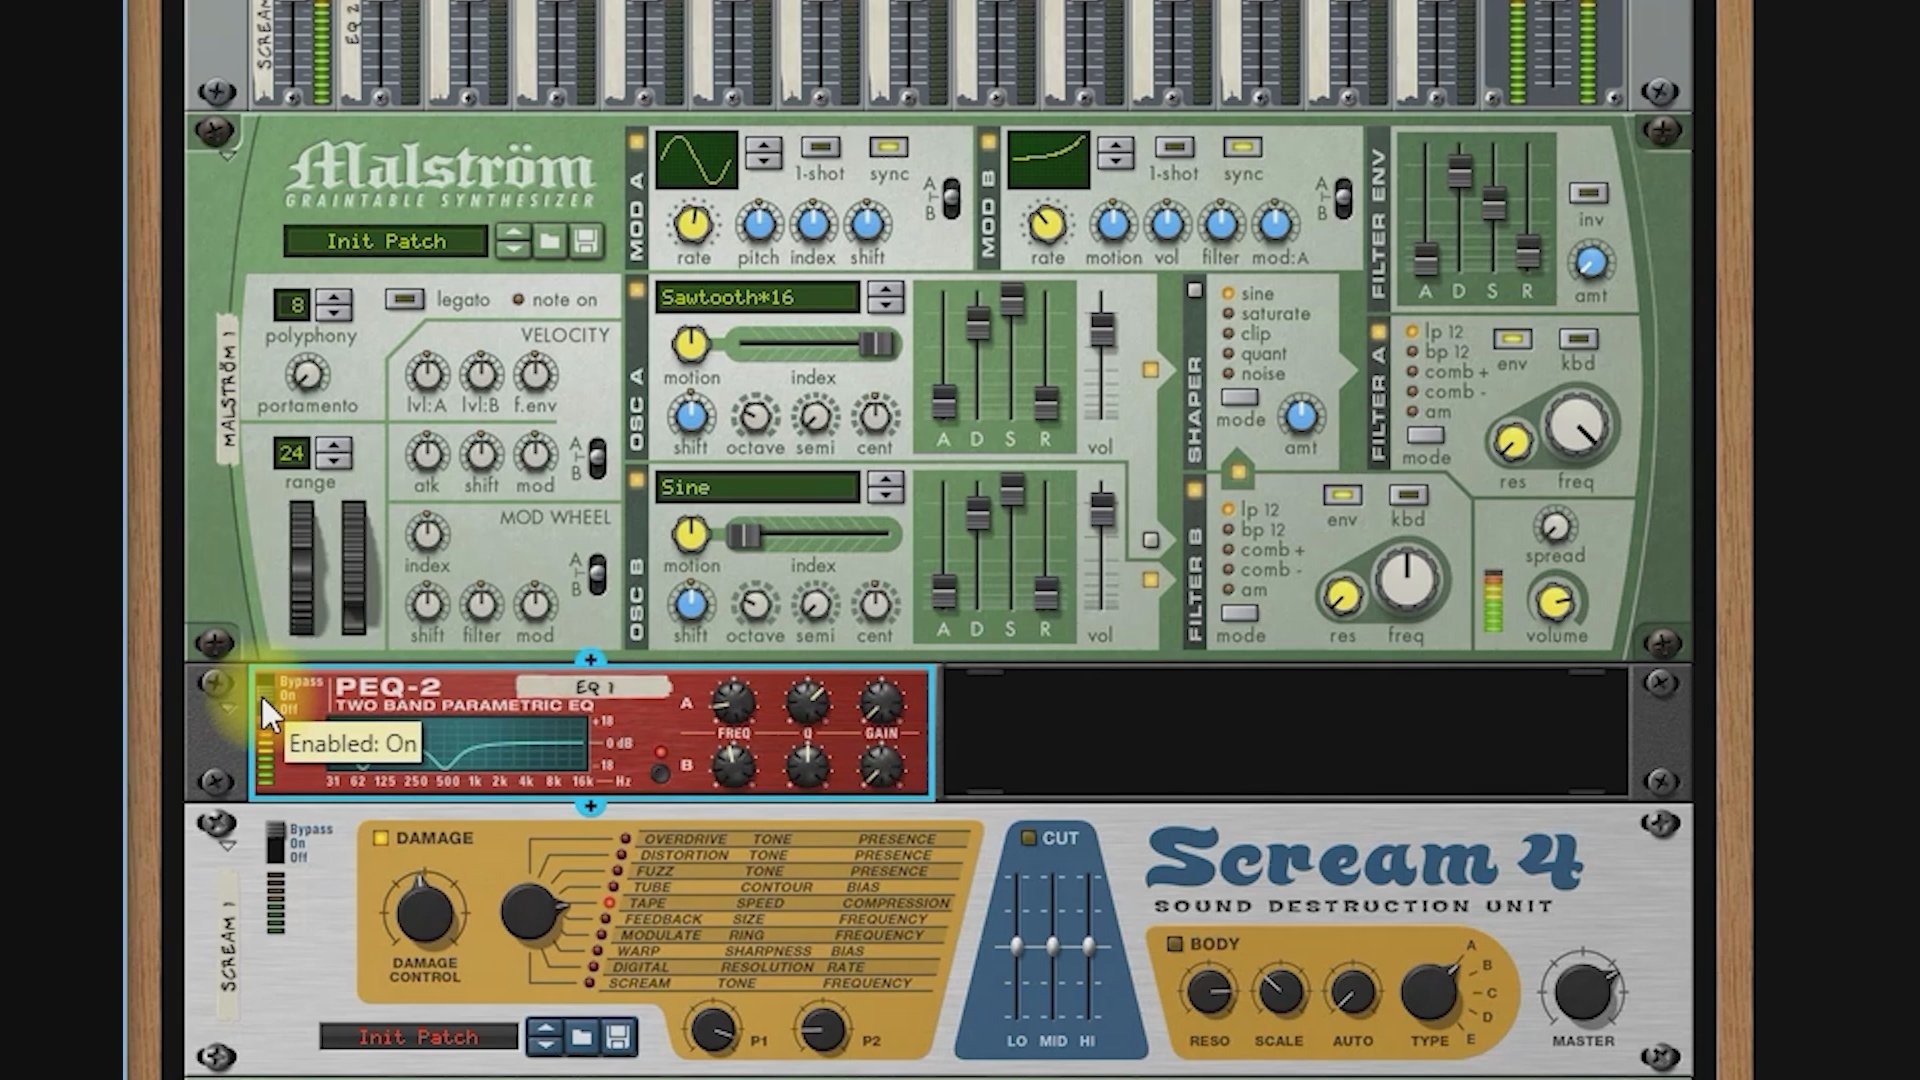Toggle the Filter Env inv button

coord(1589,192)
